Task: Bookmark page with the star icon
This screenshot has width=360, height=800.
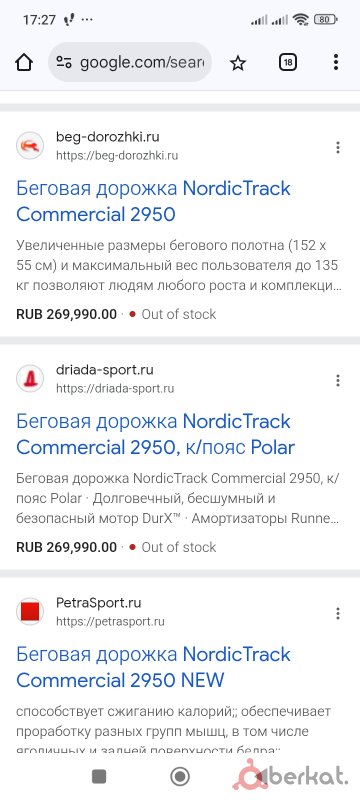Action: point(238,63)
